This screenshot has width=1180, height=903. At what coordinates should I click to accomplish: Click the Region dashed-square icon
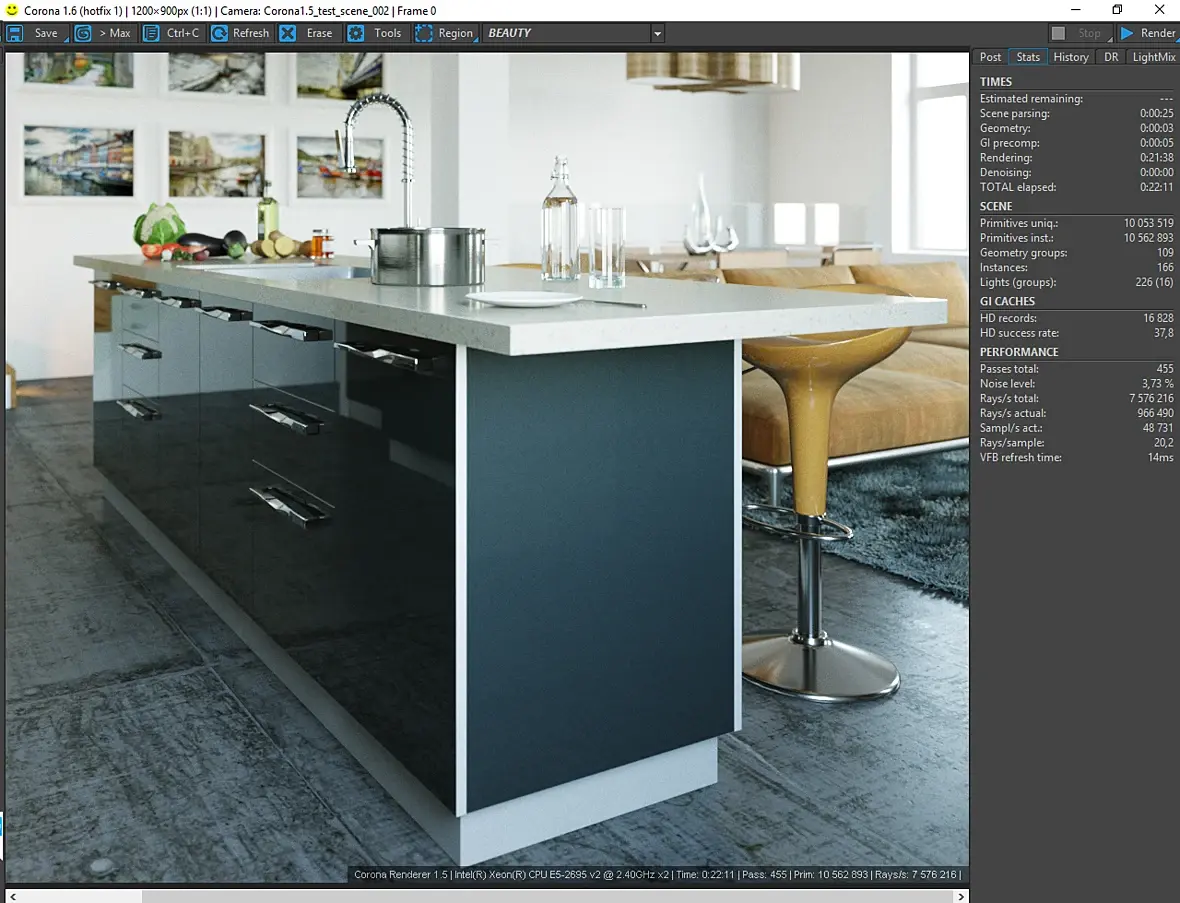(424, 33)
